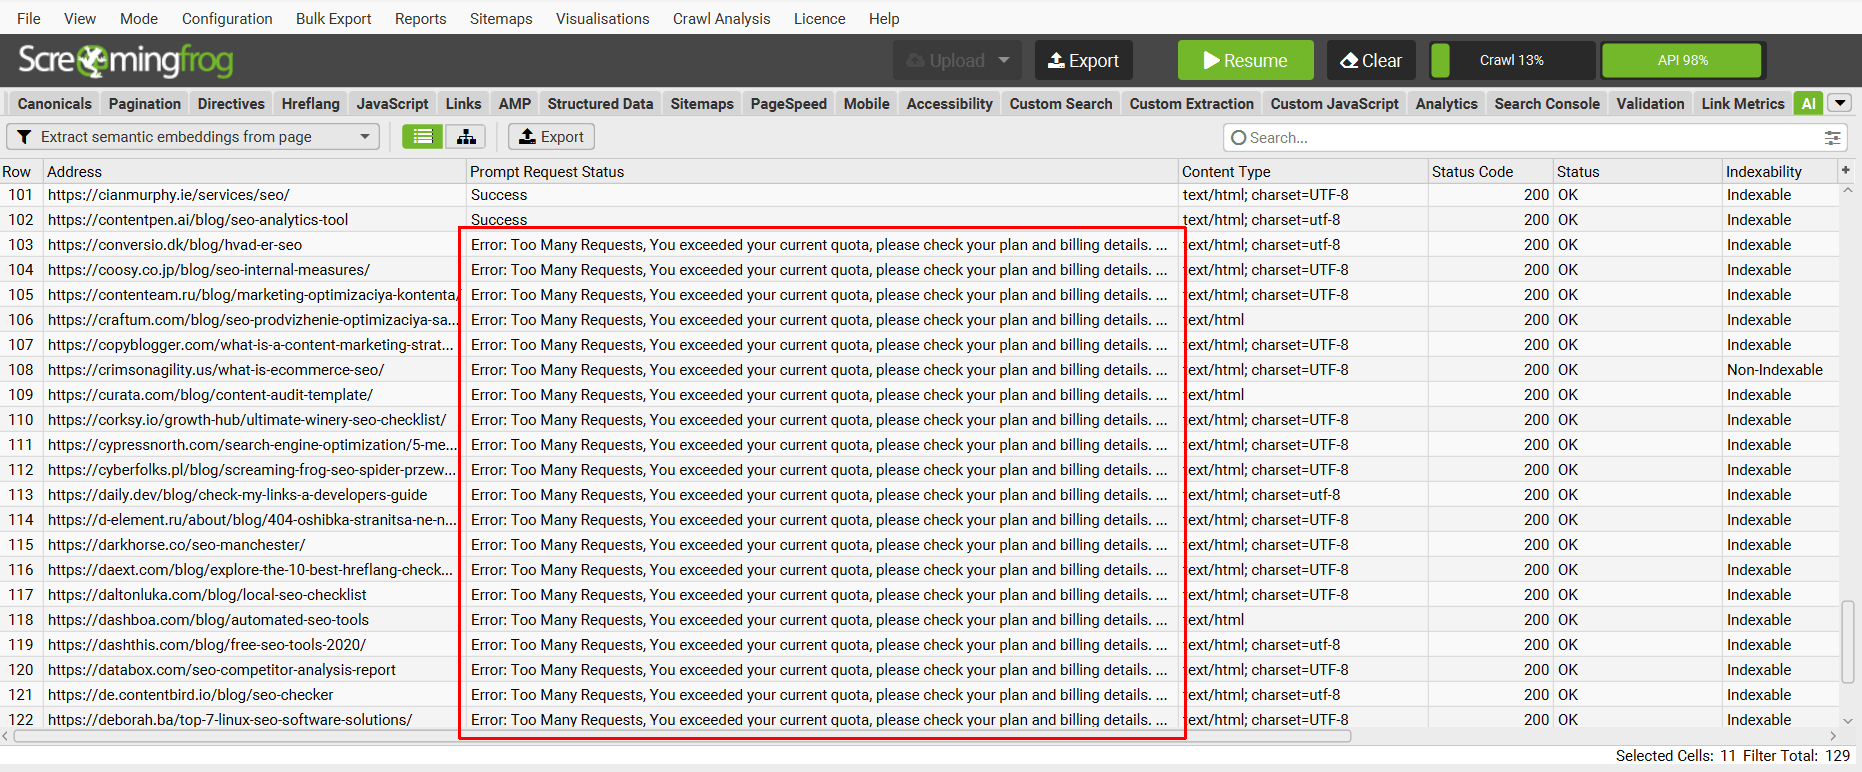Select the databox.com seo-competitor-analysis-report address
Viewport: 1862px width, 772px height.
point(222,670)
